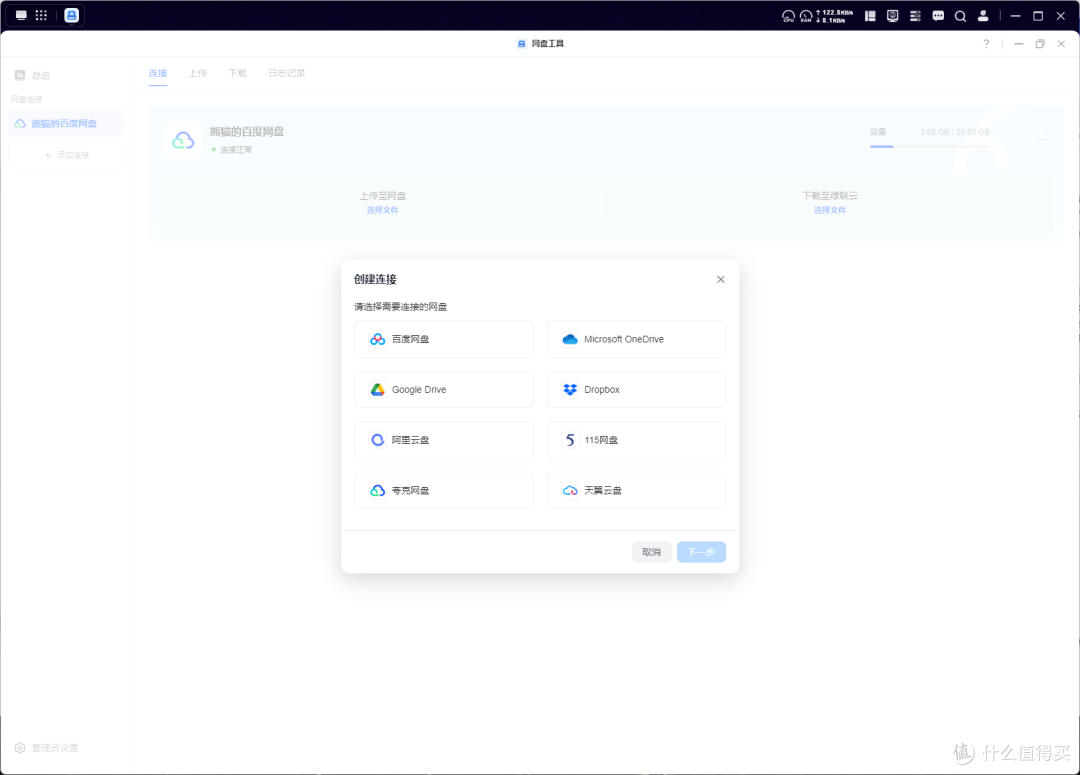Click 选择文件 under 上传至网盘
1080x775 pixels.
[382, 210]
